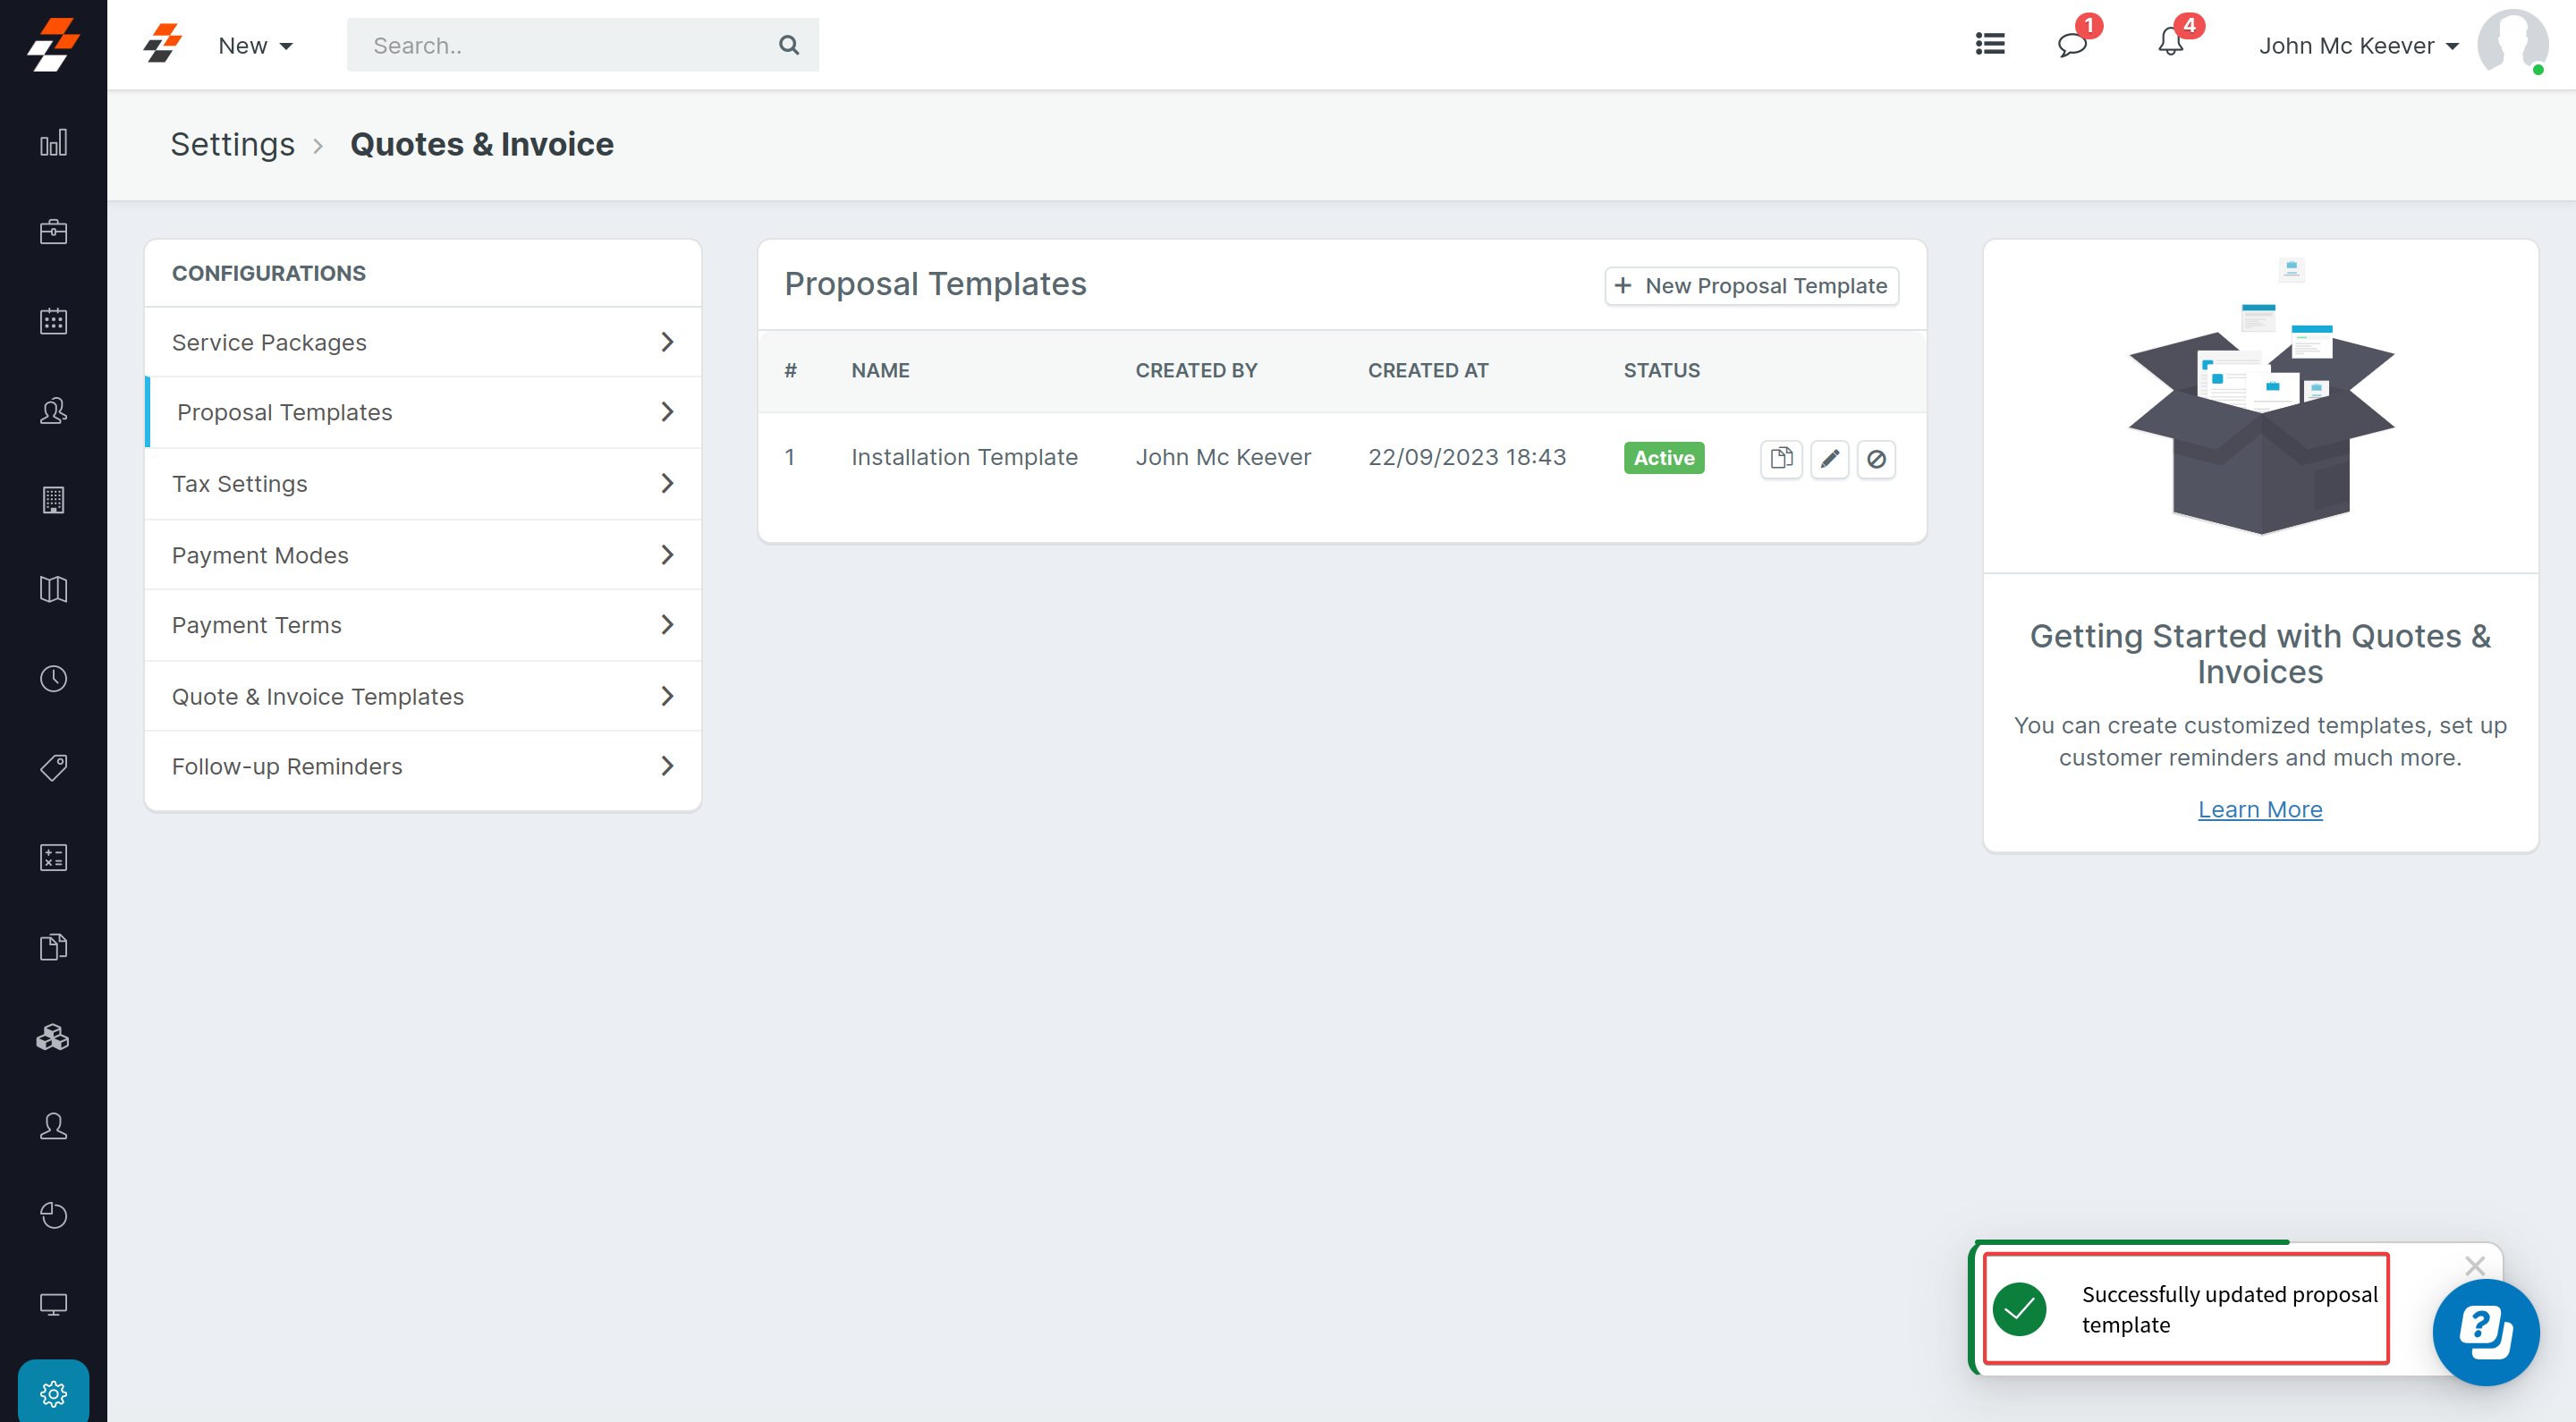Click the price tag sidebar icon
The height and width of the screenshot is (1422, 2576).
(53, 767)
